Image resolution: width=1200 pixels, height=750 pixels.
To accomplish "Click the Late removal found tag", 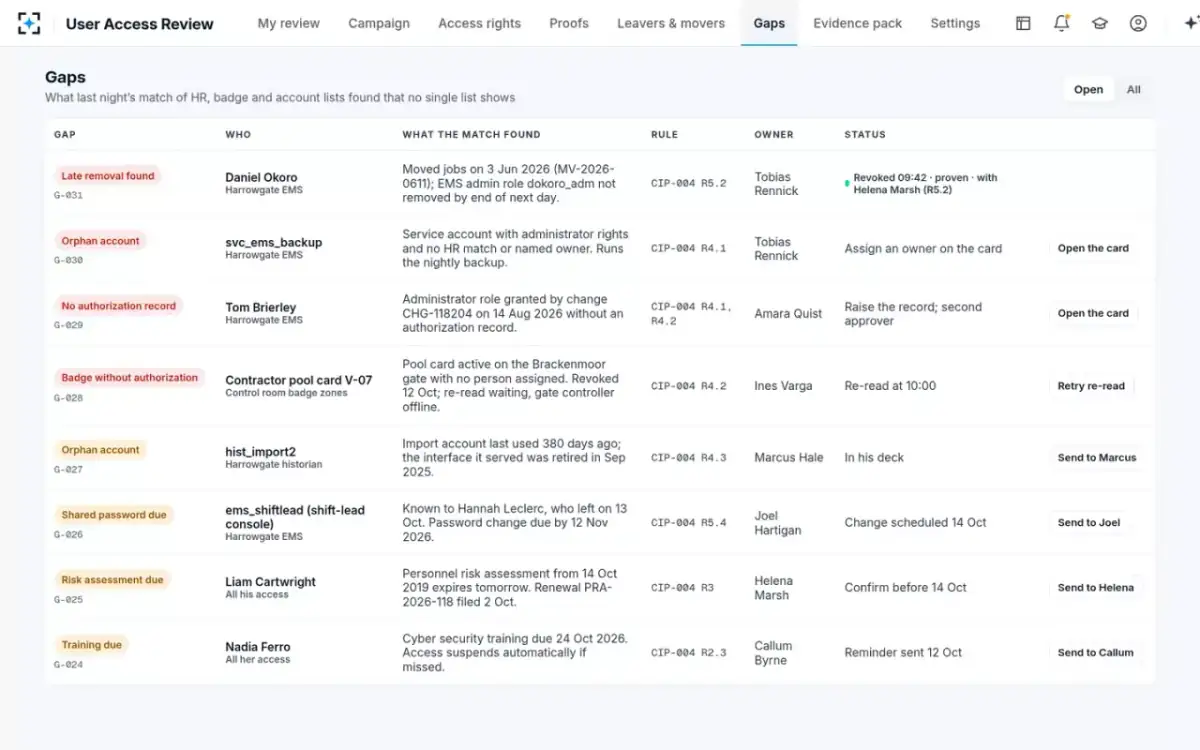I will [x=108, y=176].
